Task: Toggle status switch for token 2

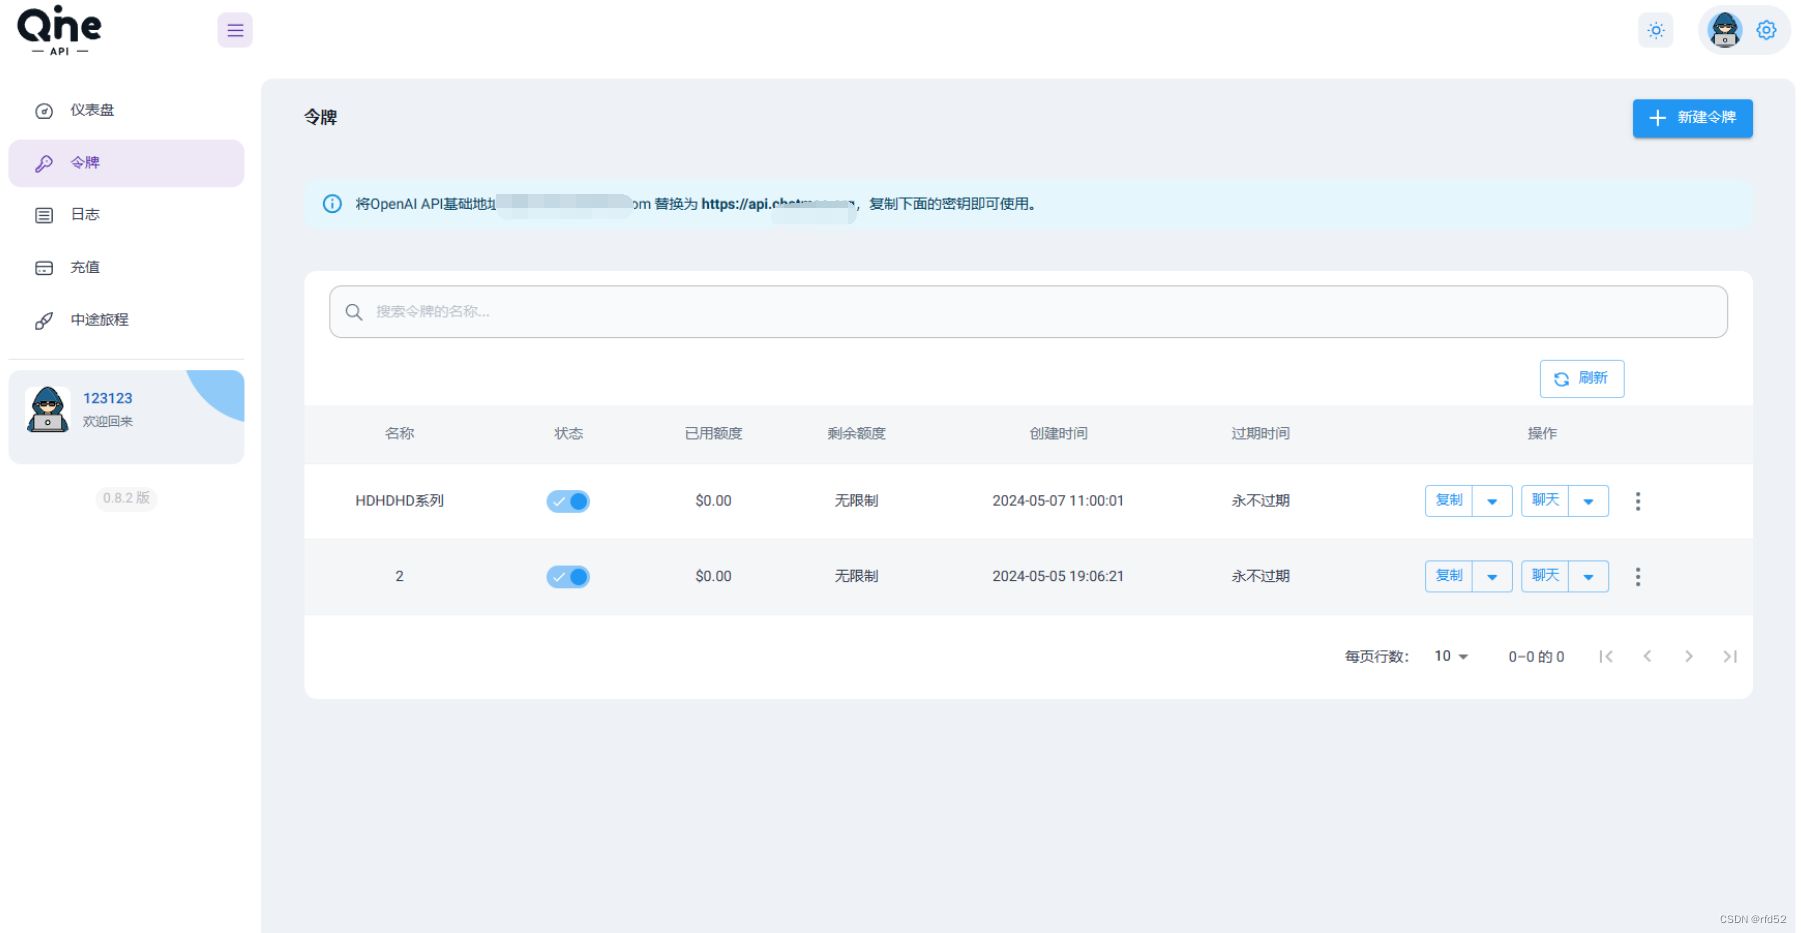Action: pyautogui.click(x=568, y=577)
